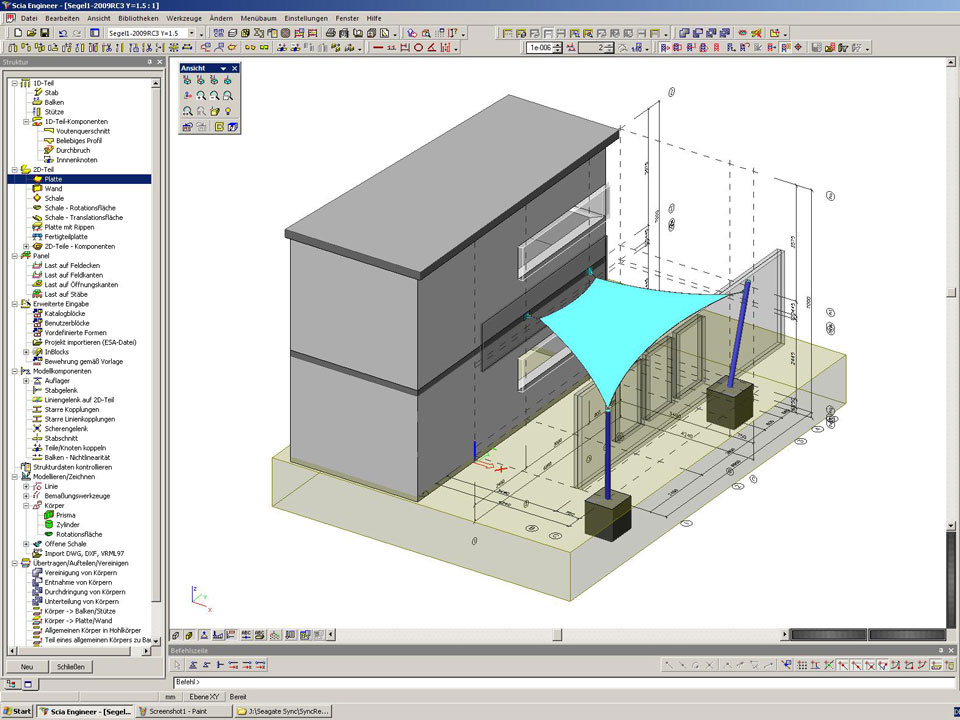Click the Neu button

tap(27, 667)
